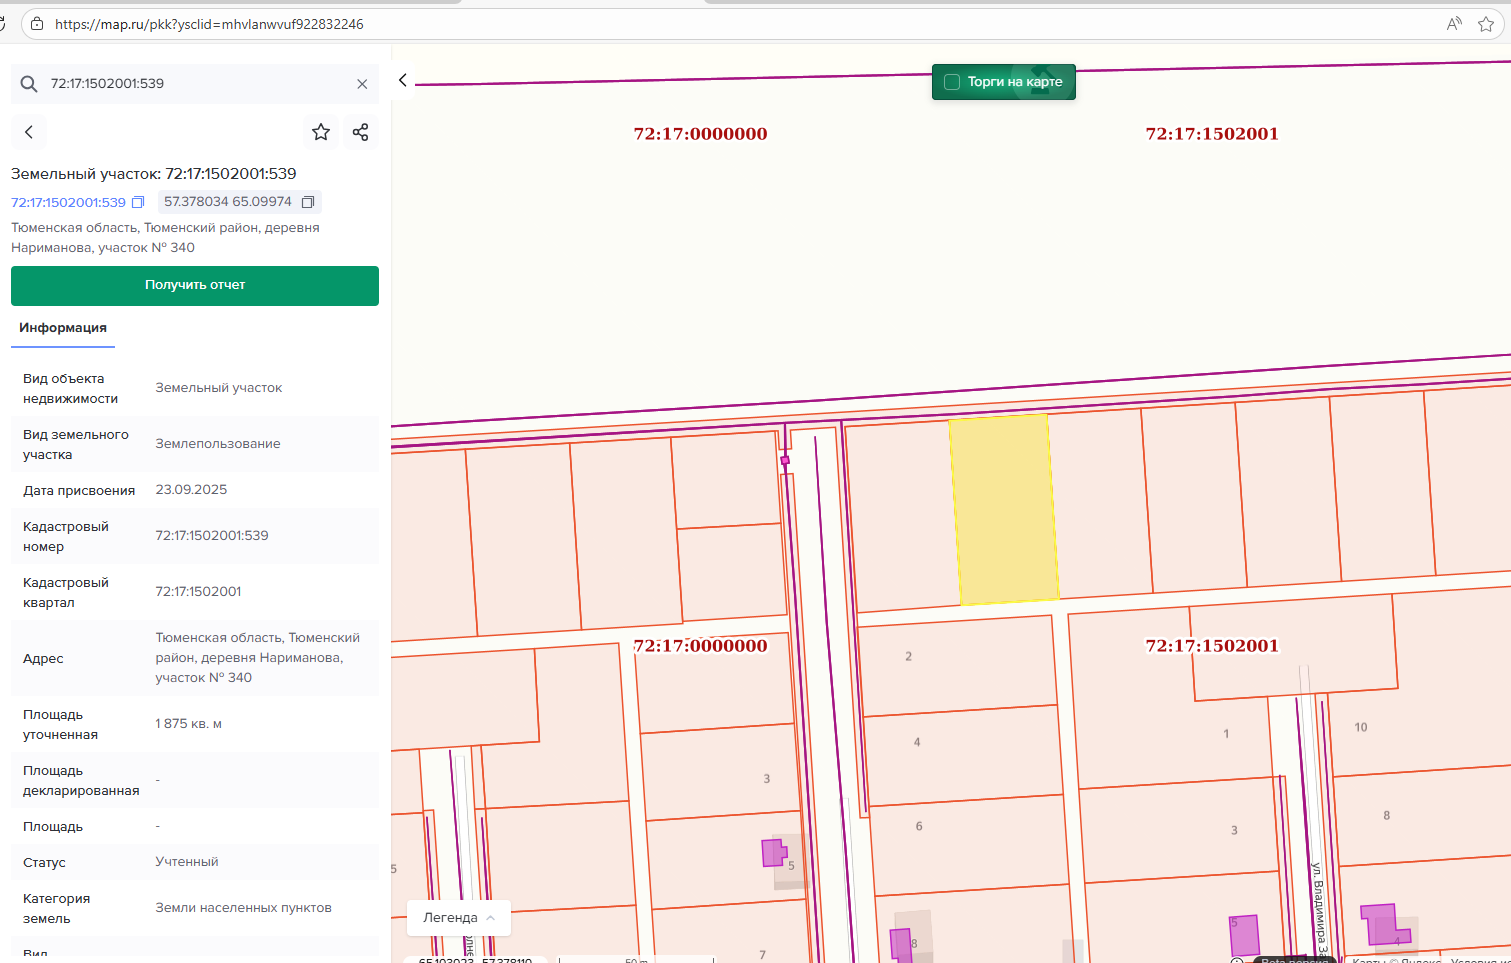Click the browser address bar URL

209,24
